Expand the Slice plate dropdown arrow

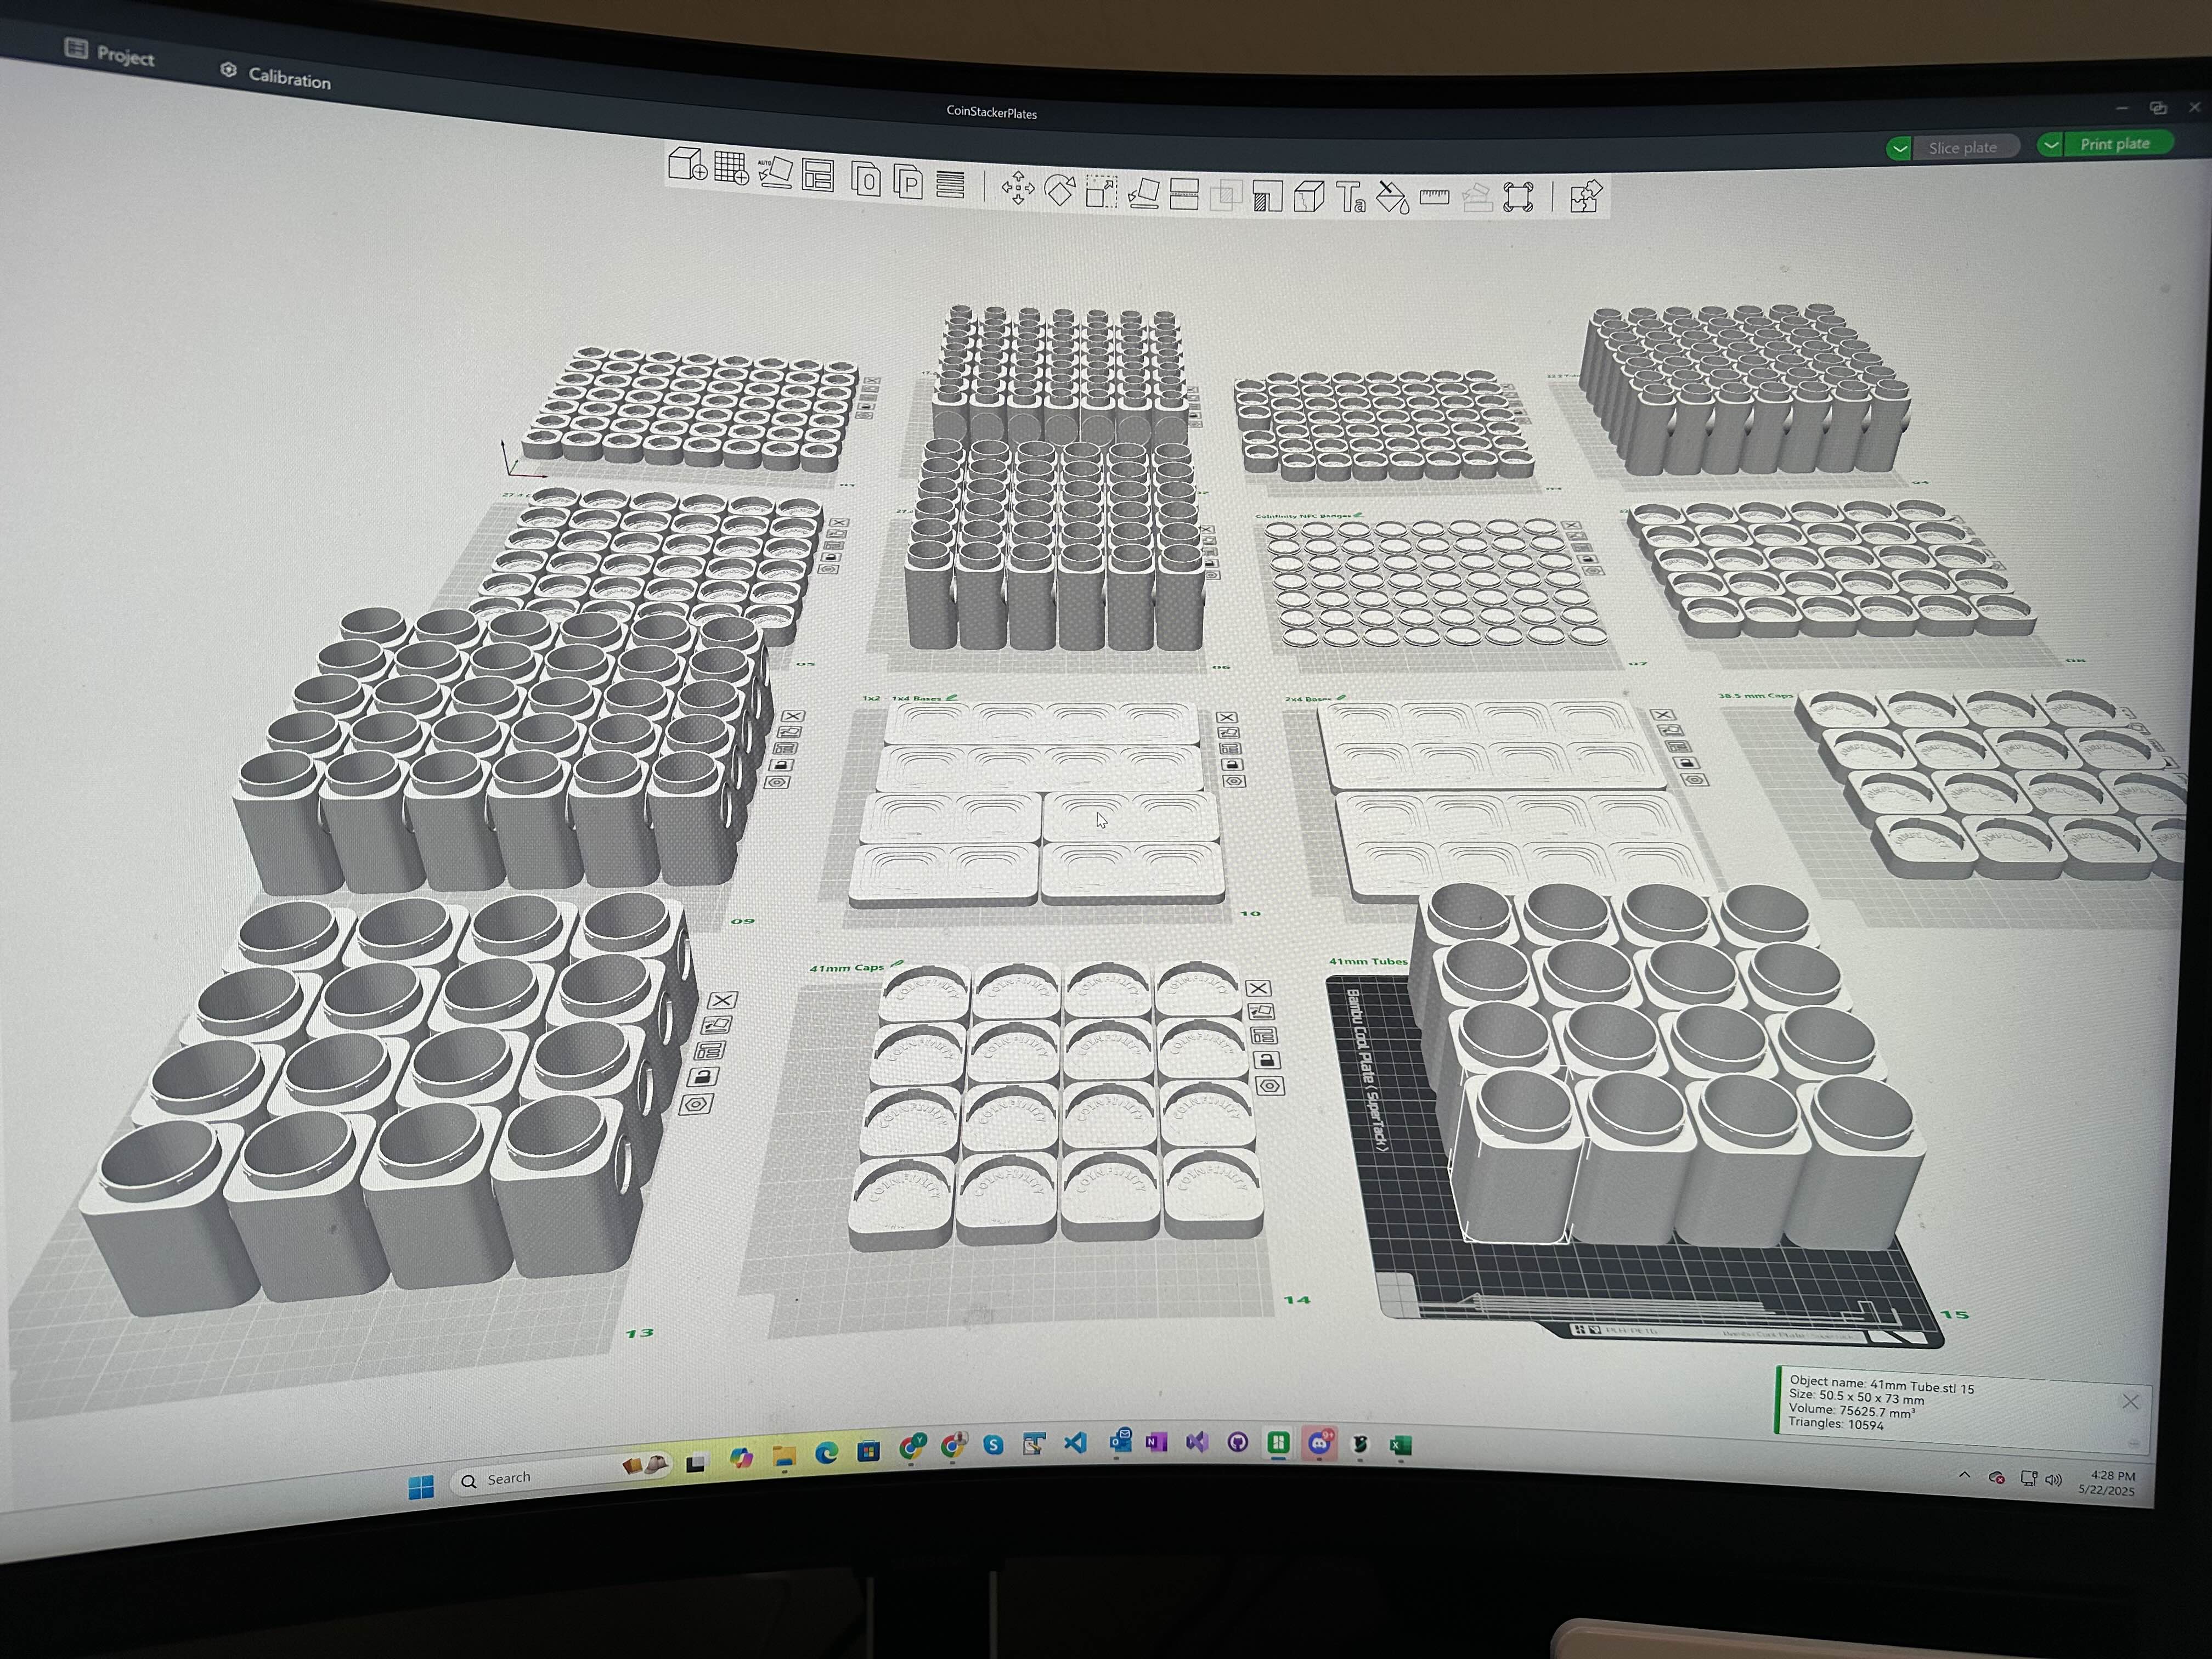click(1899, 148)
